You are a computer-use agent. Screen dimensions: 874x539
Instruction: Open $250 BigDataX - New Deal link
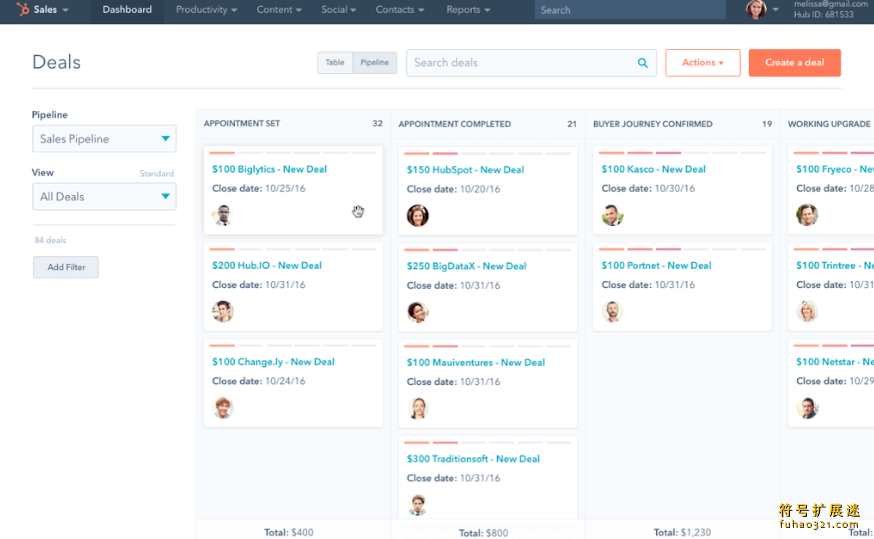point(467,266)
